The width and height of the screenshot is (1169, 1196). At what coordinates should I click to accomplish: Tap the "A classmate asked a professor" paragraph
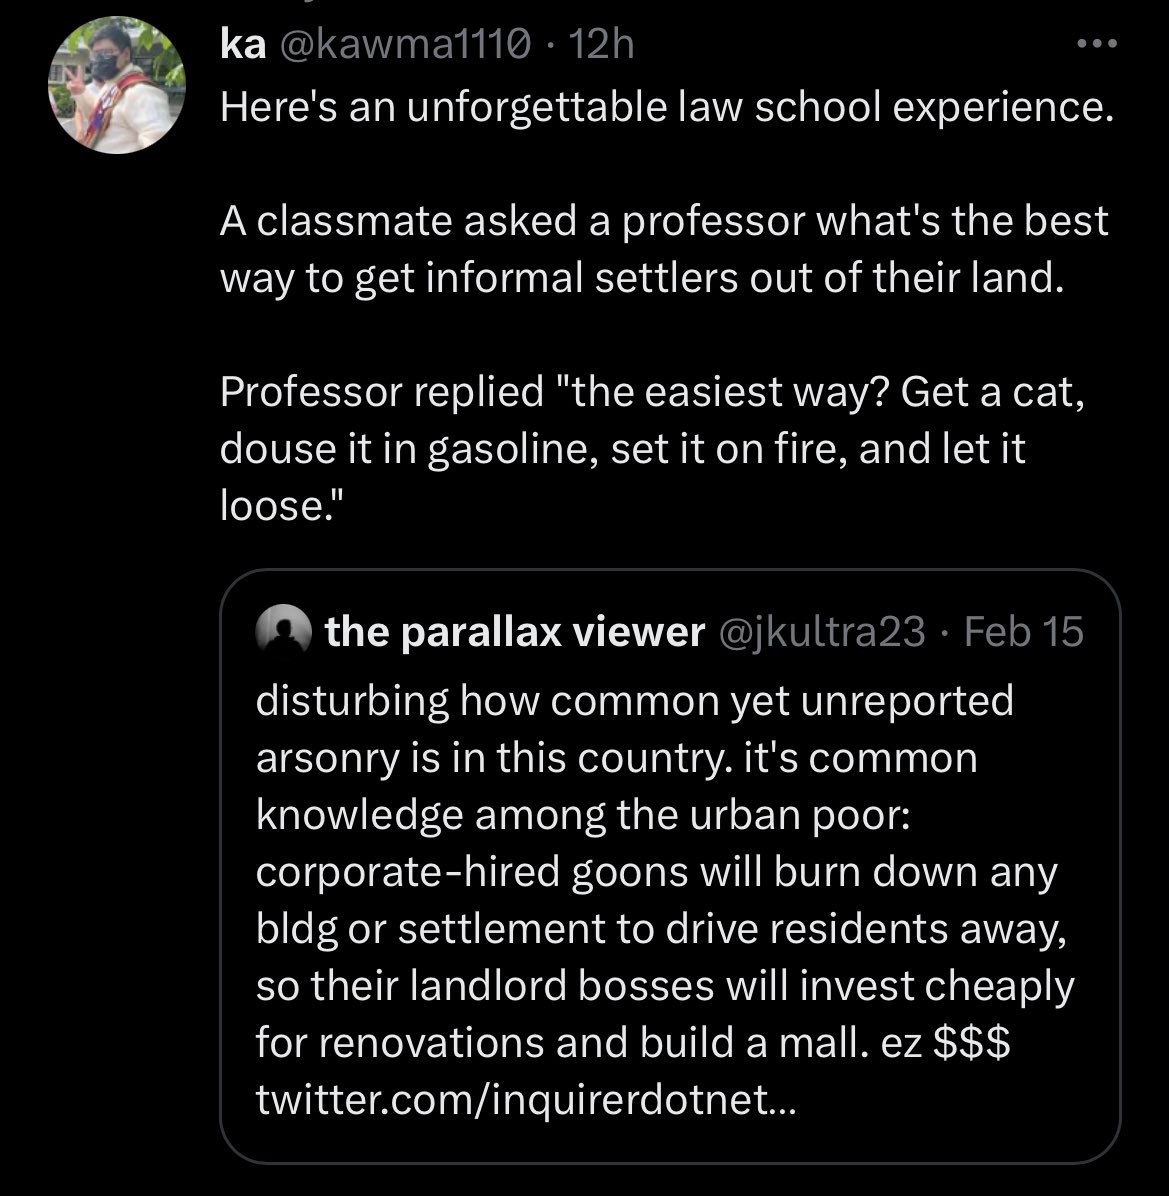point(663,249)
